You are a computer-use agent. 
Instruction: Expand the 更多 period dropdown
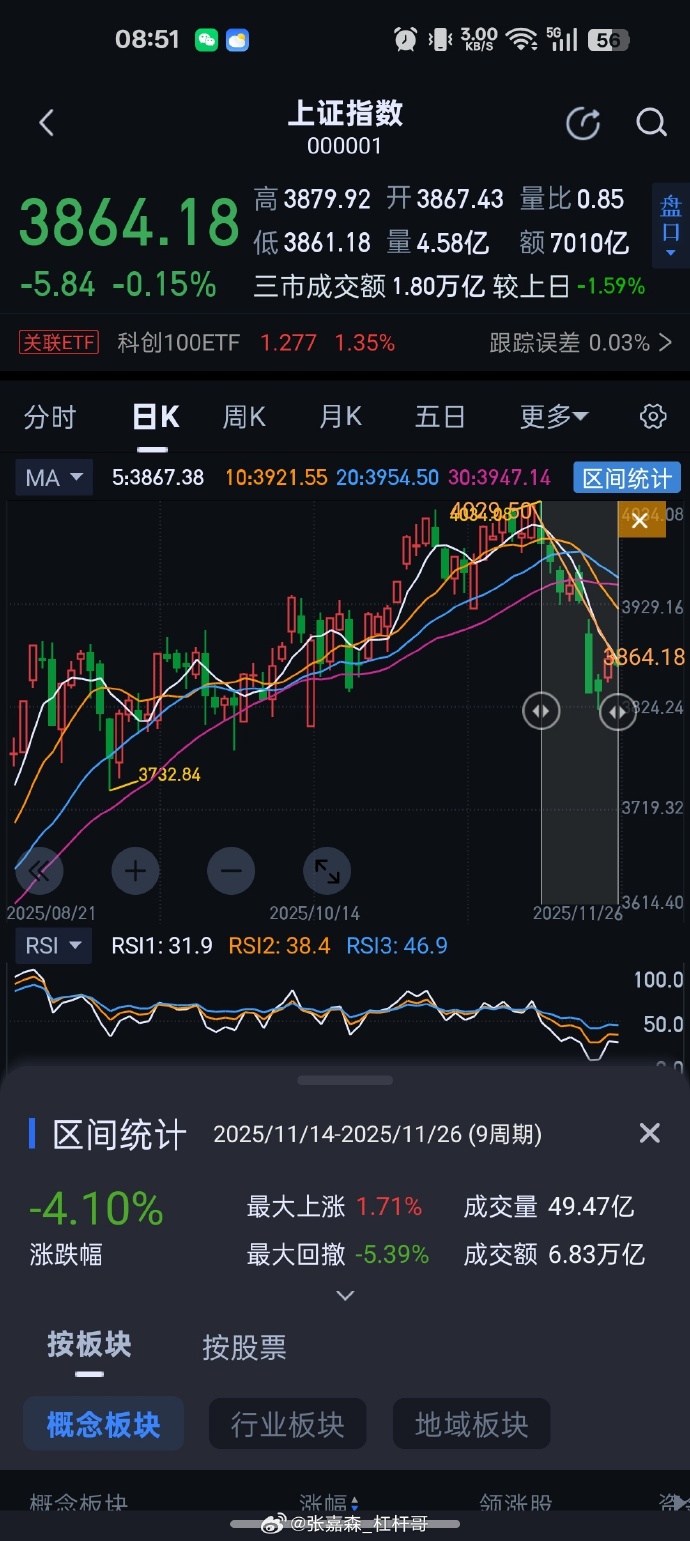coord(554,417)
